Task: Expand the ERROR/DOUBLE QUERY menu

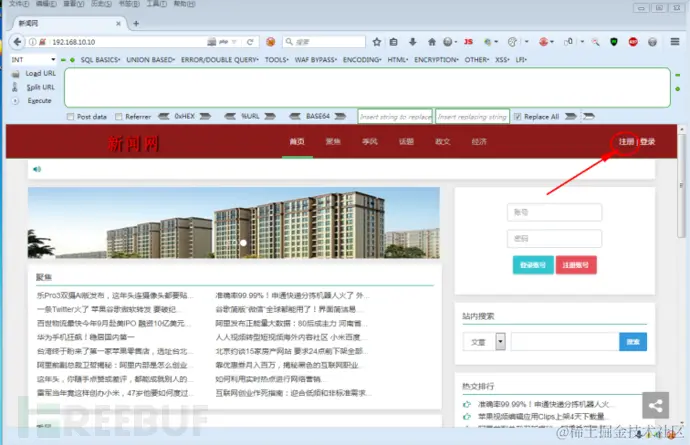Action: coord(220,60)
